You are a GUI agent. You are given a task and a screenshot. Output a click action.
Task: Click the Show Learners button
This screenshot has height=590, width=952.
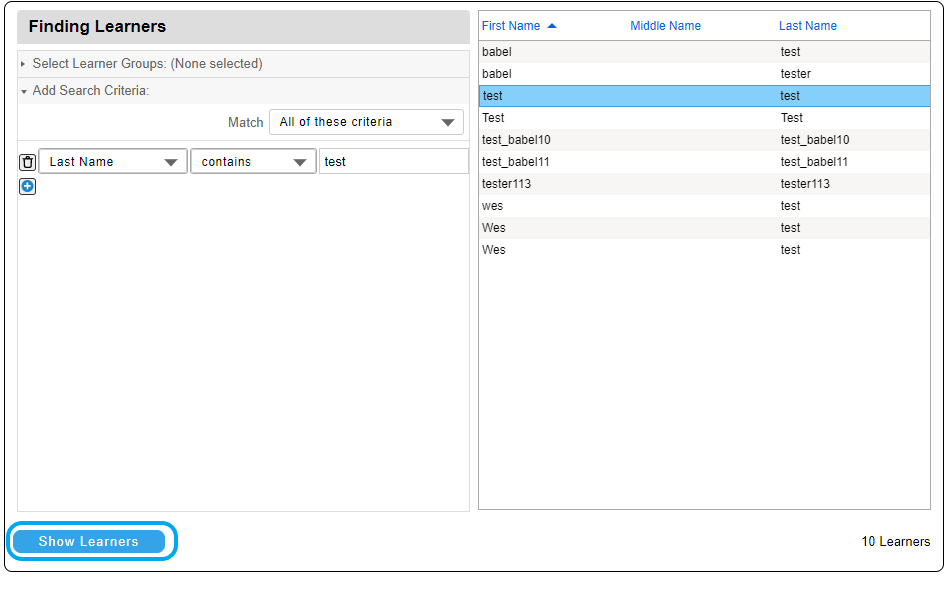90,541
